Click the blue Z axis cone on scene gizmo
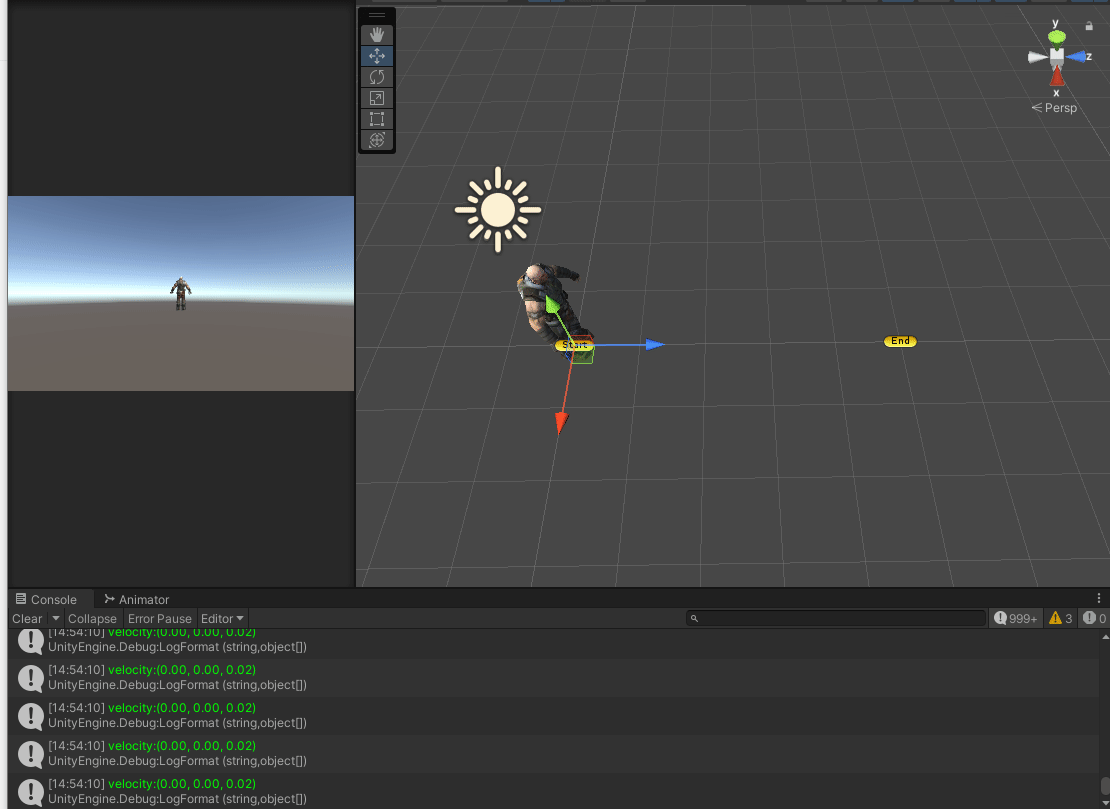Image resolution: width=1110 pixels, height=809 pixels. (x=1077, y=56)
